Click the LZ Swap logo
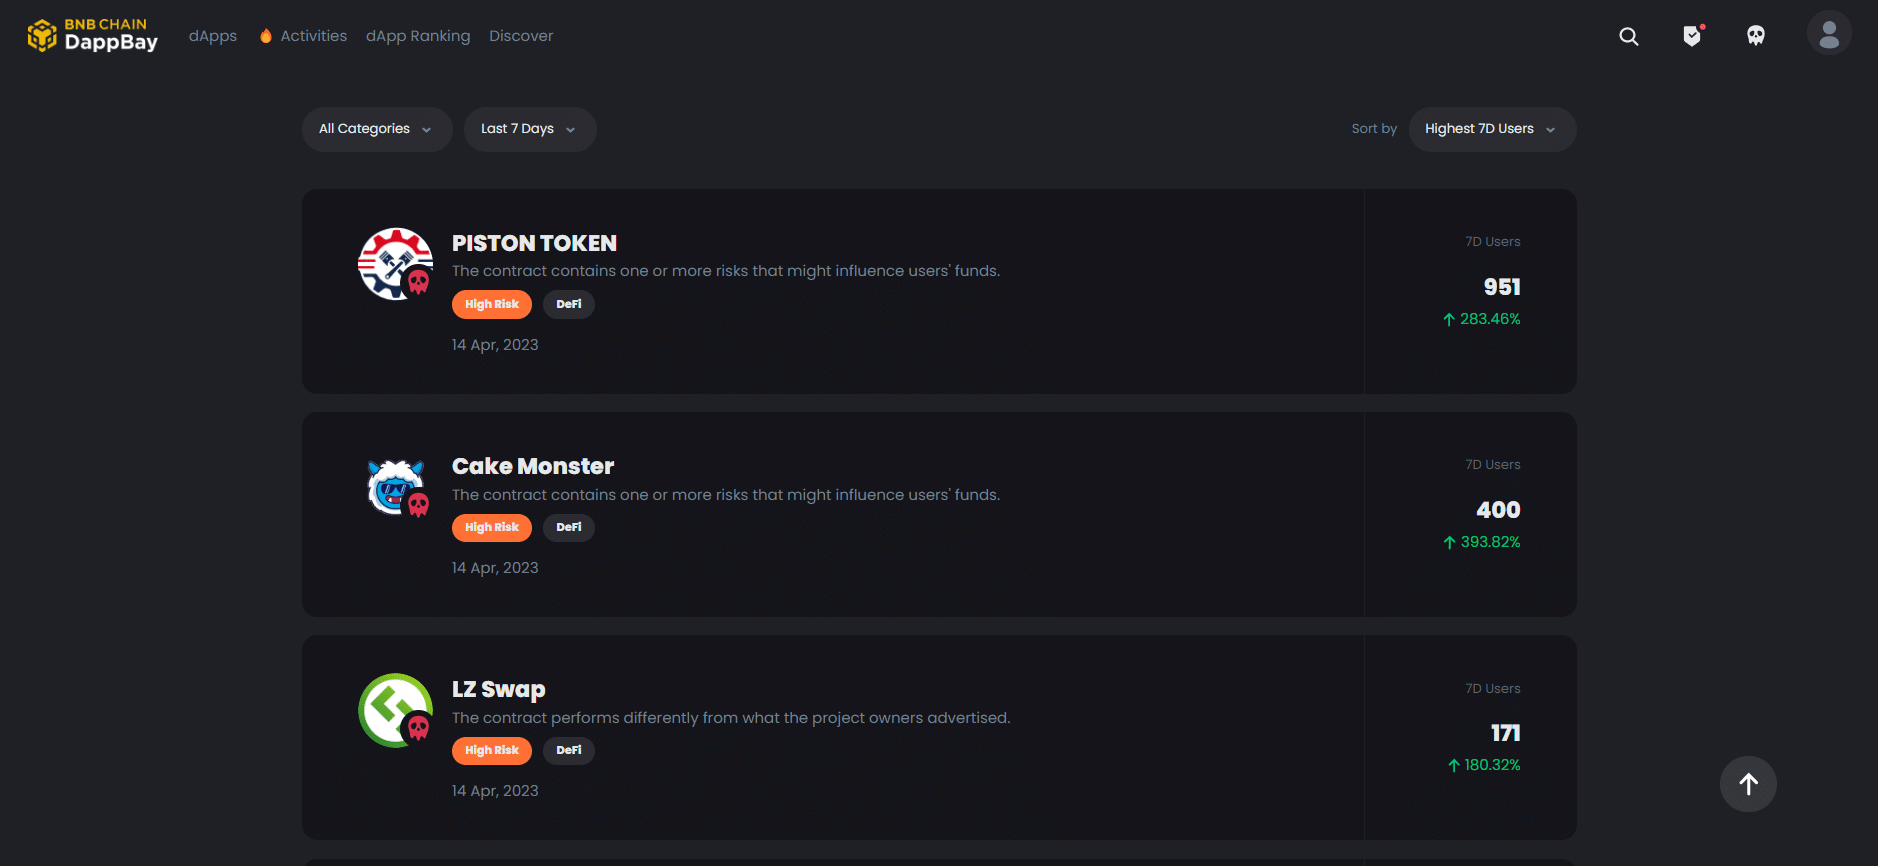The width and height of the screenshot is (1878, 866). click(396, 710)
